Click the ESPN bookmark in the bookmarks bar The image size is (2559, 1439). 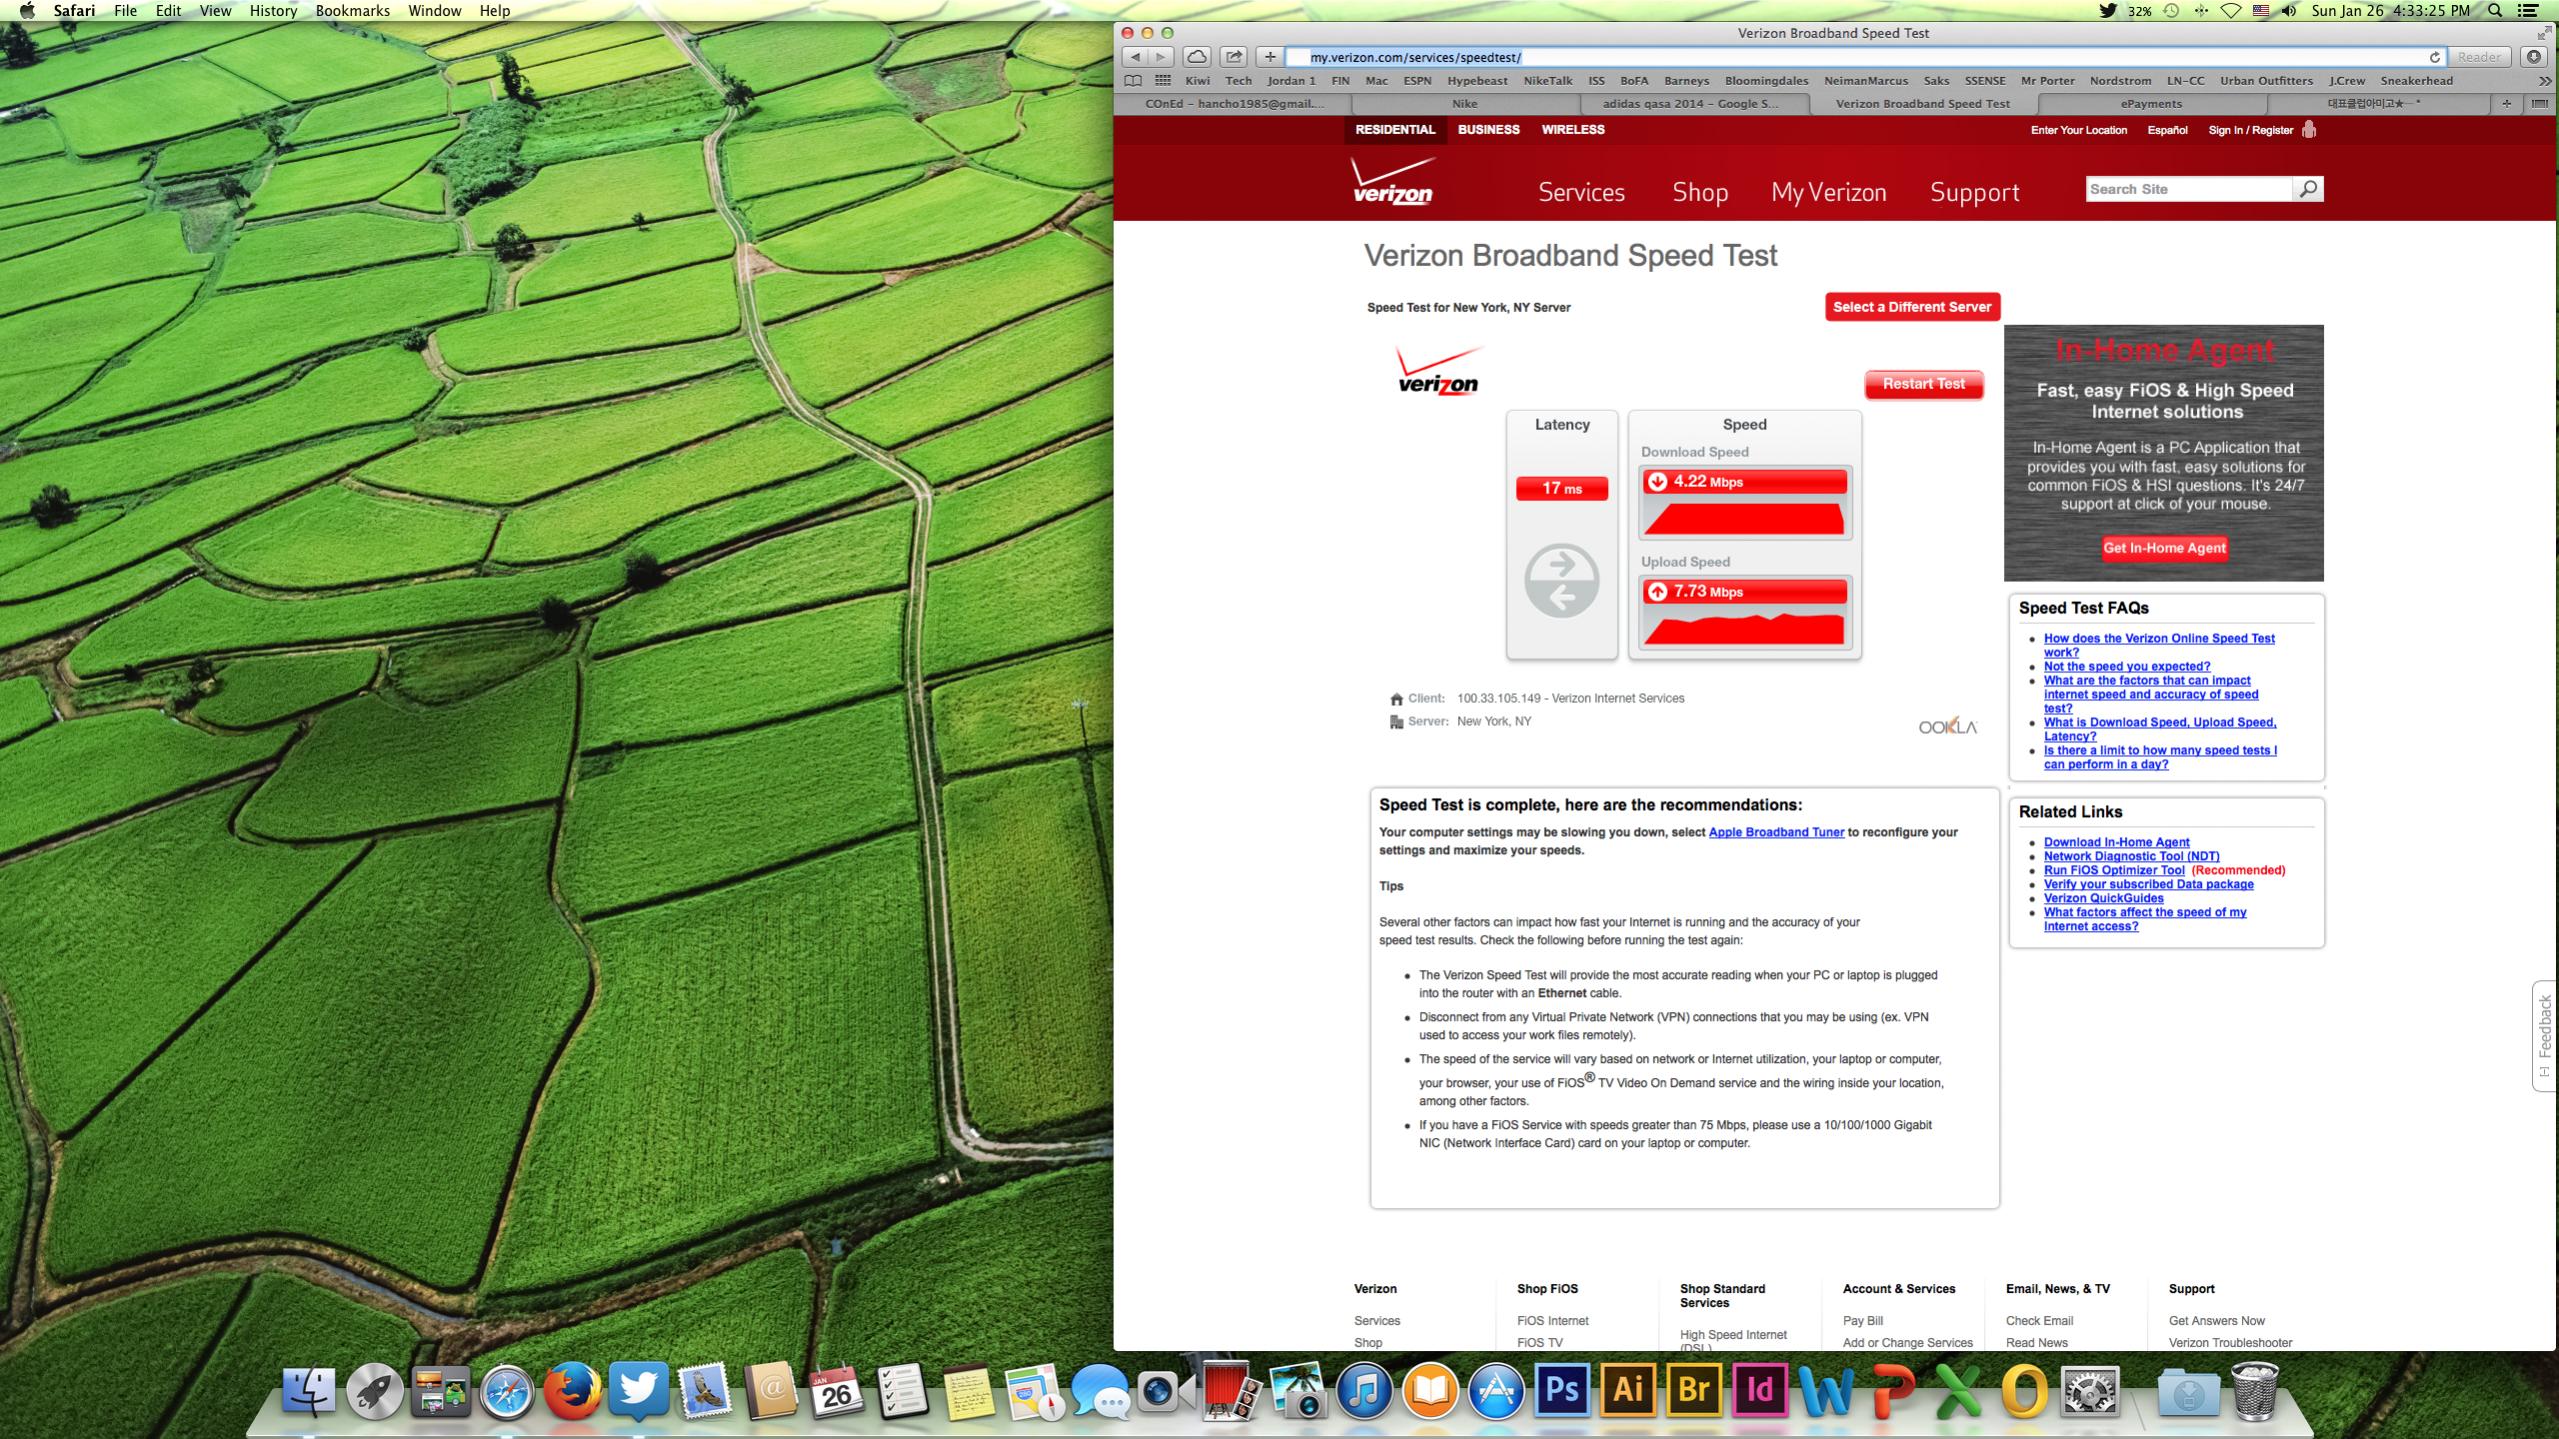[x=1417, y=81]
